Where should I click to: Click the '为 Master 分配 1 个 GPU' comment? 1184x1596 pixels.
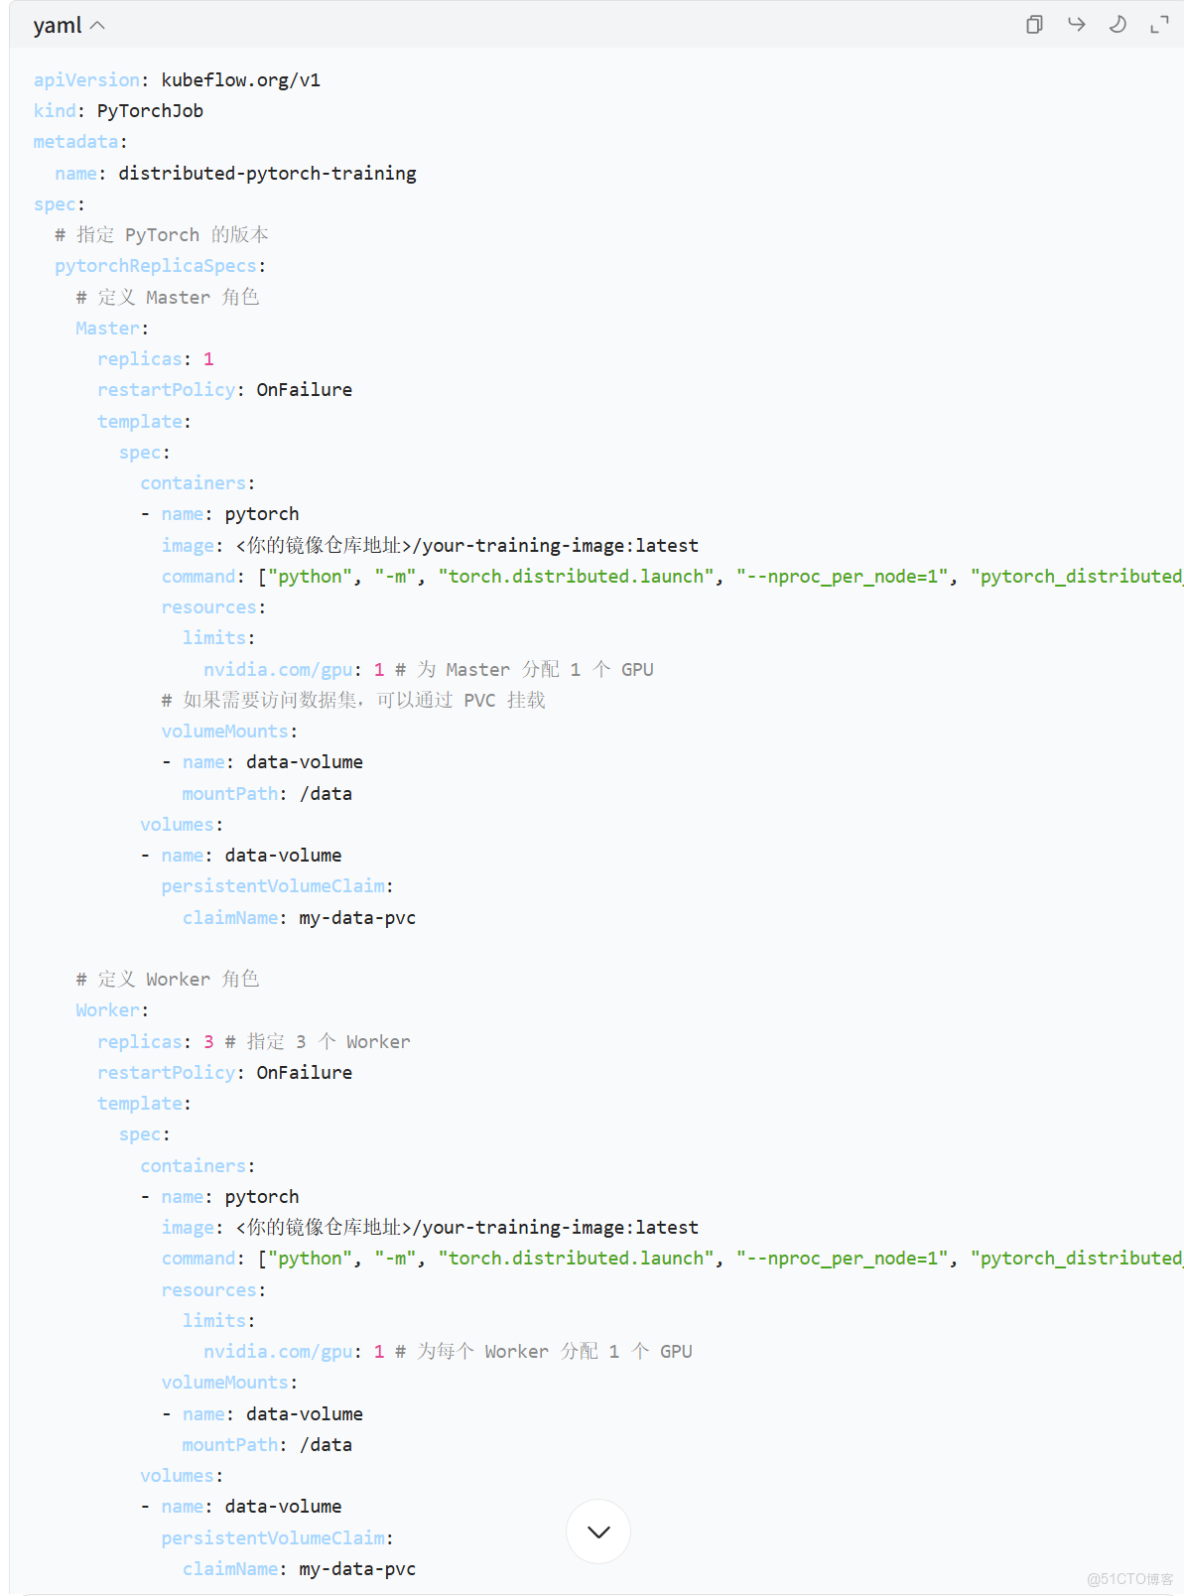coord(525,669)
